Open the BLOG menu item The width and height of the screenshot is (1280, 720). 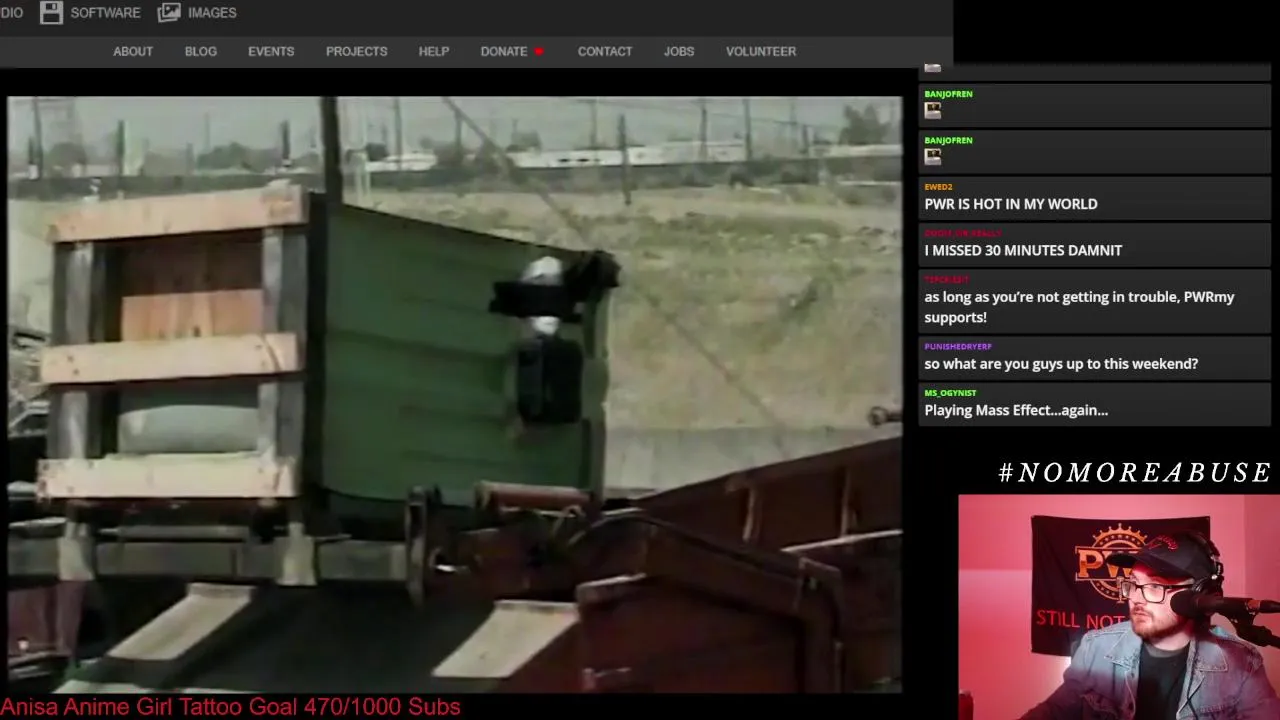pos(201,51)
